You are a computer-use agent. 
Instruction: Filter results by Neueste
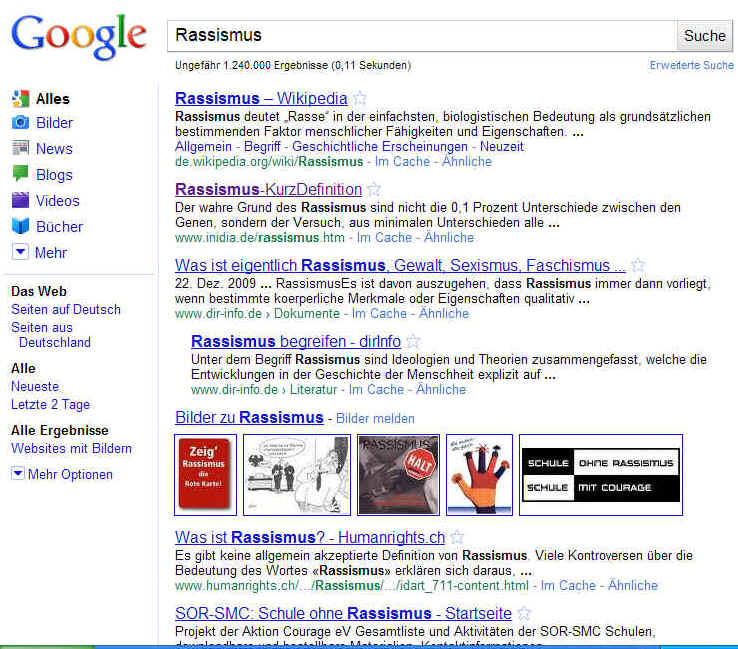point(35,386)
